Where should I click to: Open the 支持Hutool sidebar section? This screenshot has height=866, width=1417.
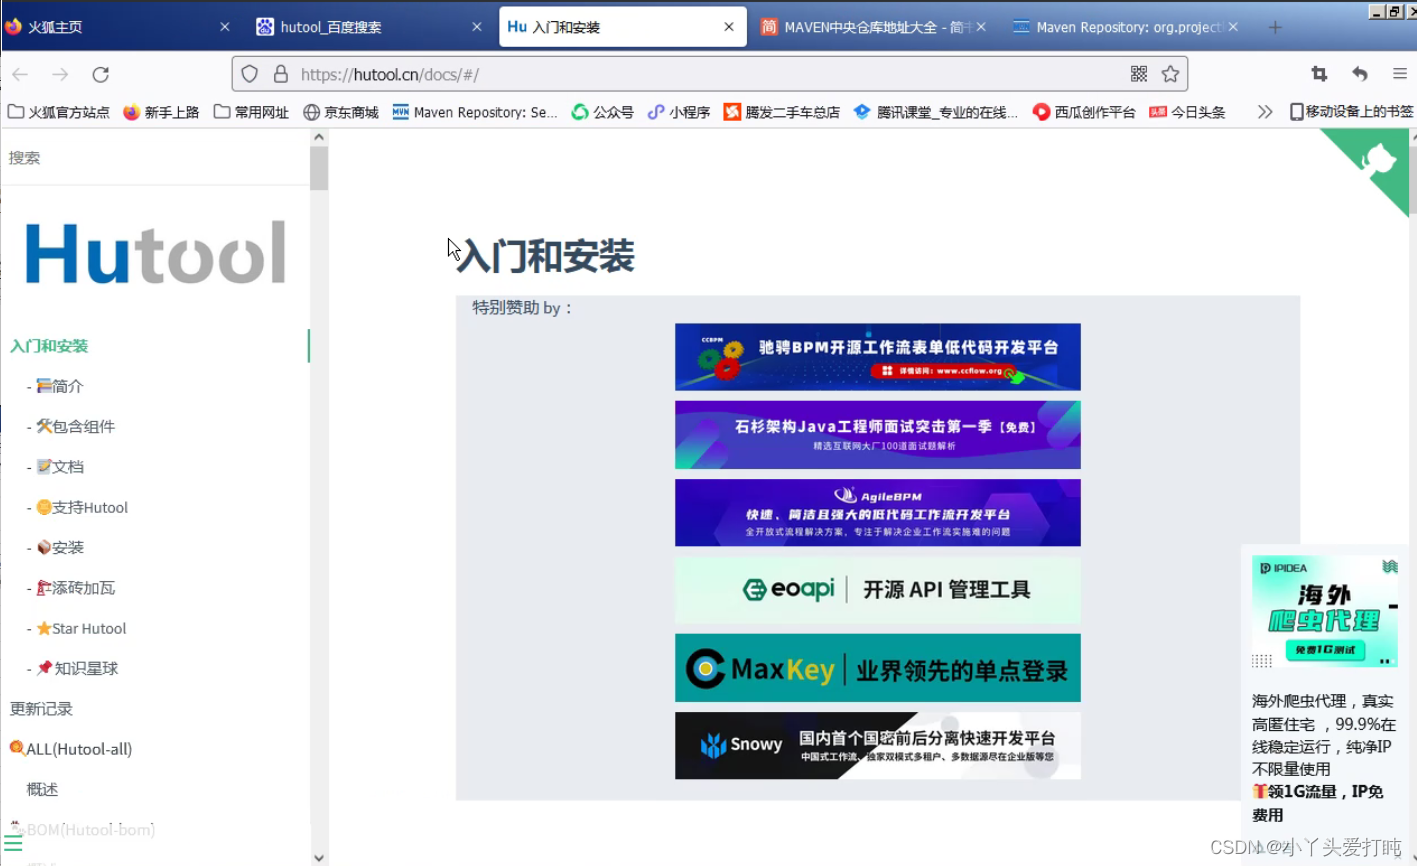pos(82,507)
